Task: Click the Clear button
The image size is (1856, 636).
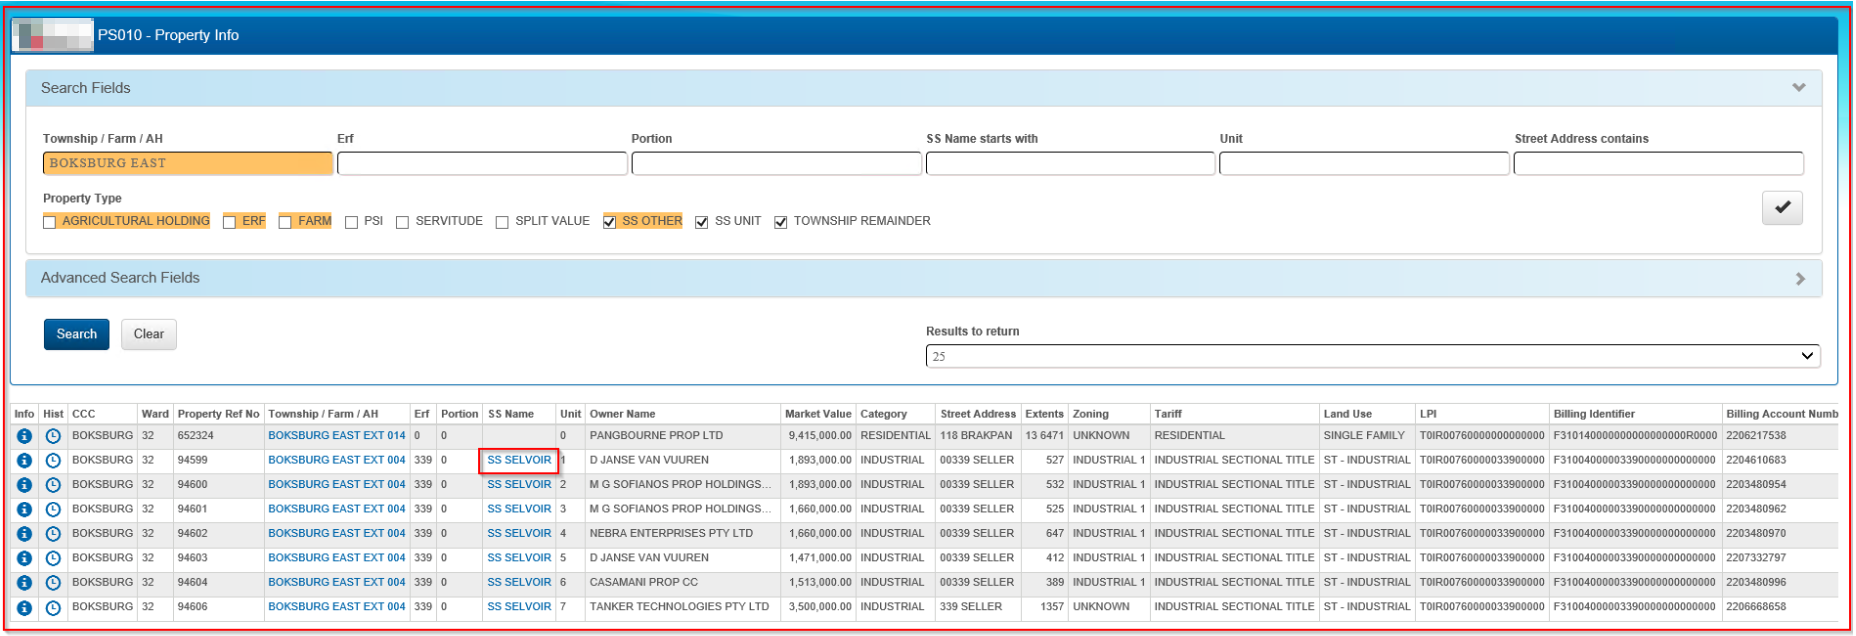Action: 149,334
